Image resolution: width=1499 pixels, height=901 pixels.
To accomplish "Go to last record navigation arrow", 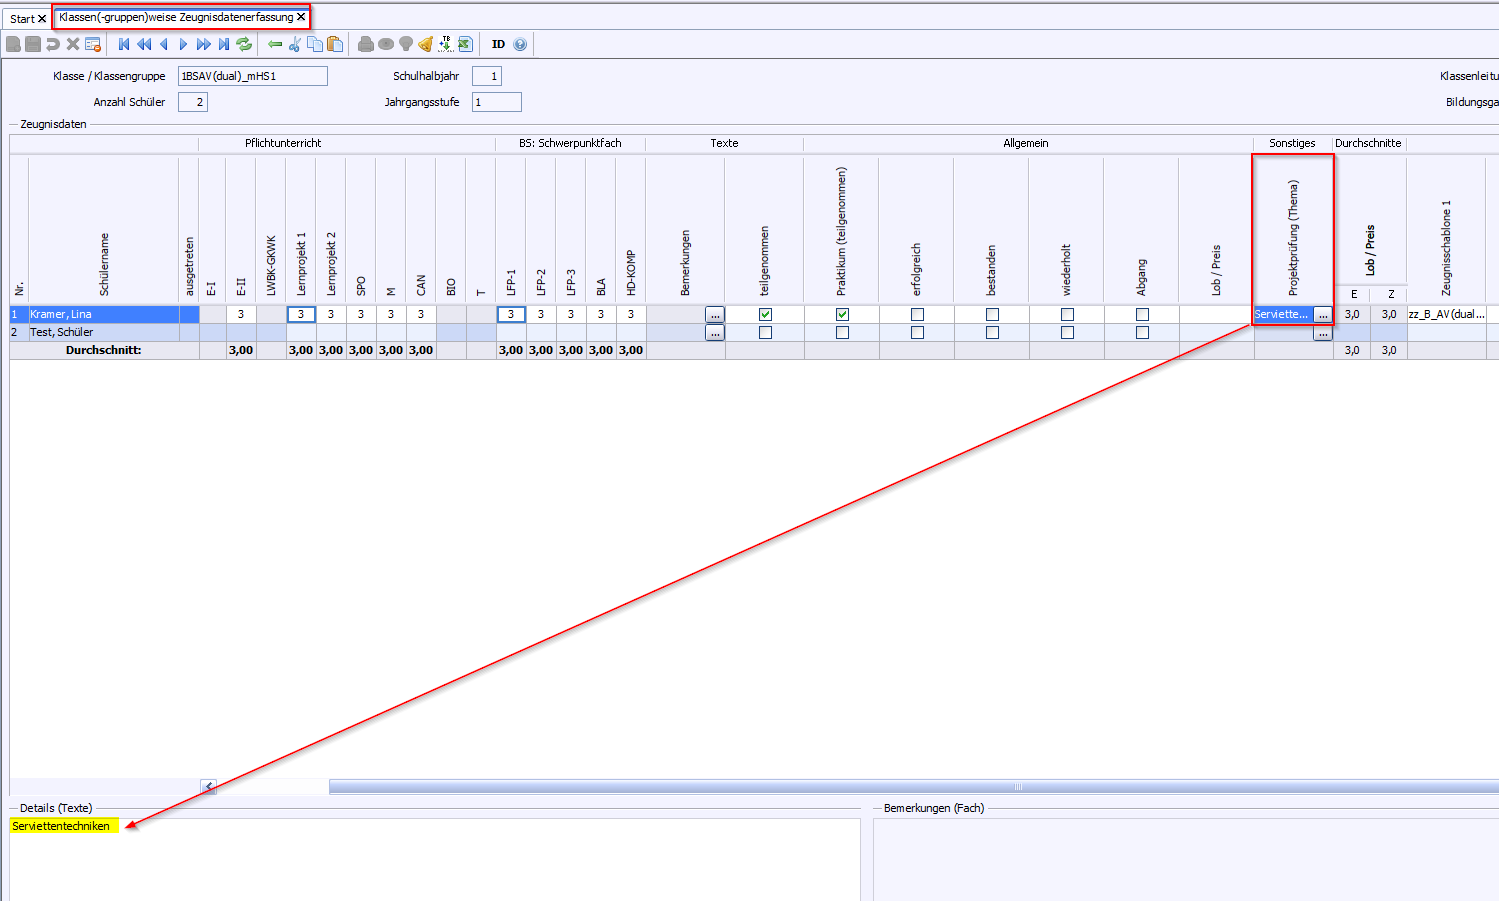I will click(x=224, y=44).
